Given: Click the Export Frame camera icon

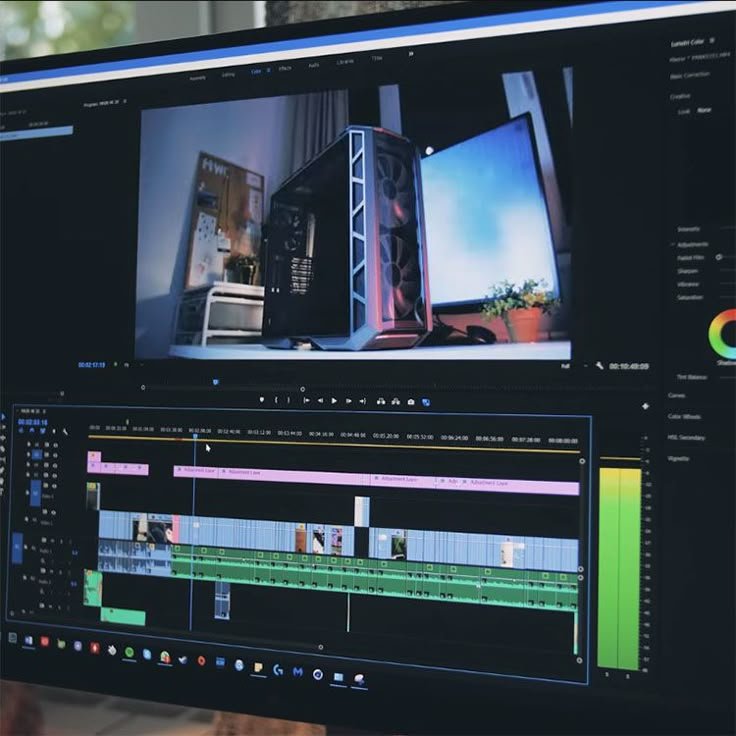Looking at the screenshot, I should point(410,401).
